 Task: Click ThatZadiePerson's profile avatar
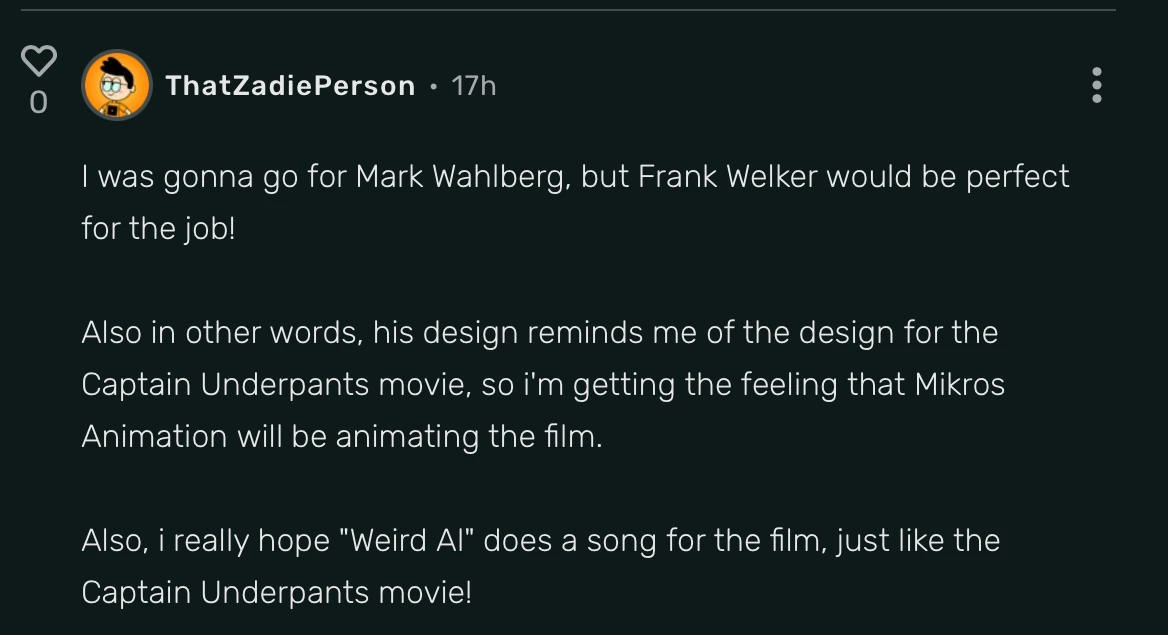coord(117,85)
